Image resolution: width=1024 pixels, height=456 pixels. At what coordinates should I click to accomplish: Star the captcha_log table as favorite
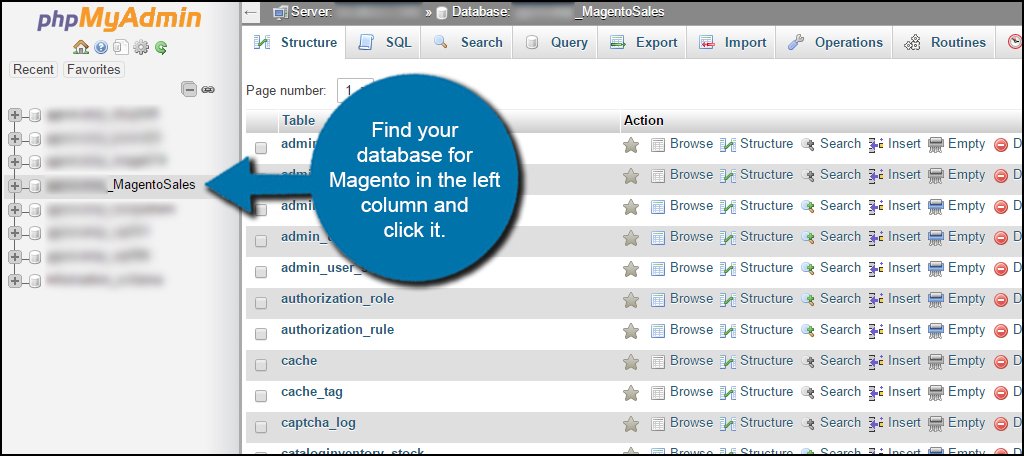(x=631, y=424)
